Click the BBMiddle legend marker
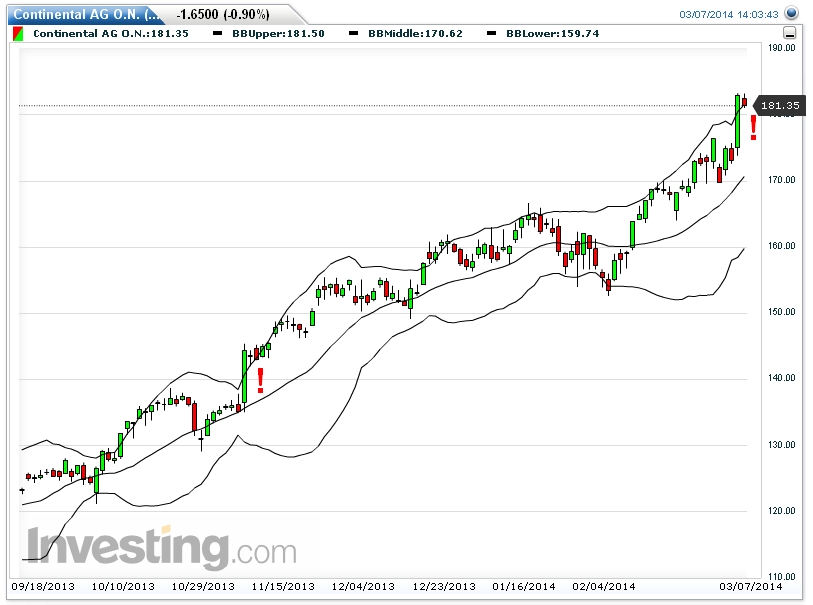The width and height of the screenshot is (813, 605). point(354,34)
